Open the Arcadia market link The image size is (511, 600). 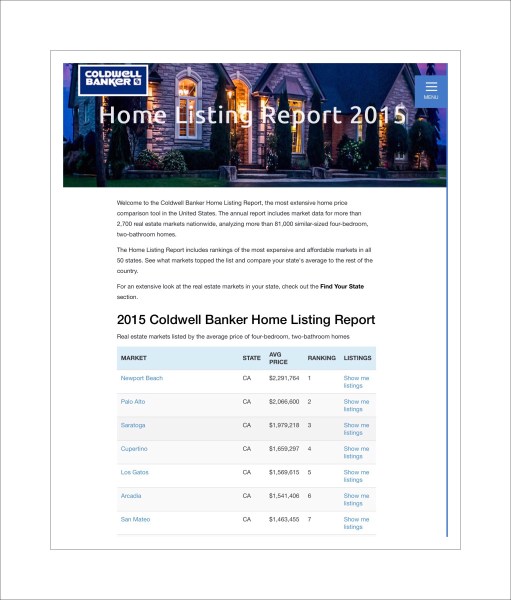[x=131, y=496]
